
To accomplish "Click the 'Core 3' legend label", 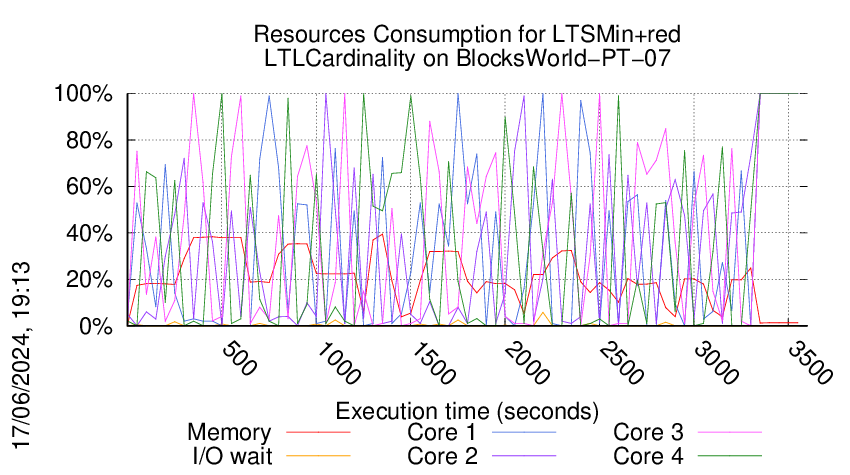I will tap(648, 432).
